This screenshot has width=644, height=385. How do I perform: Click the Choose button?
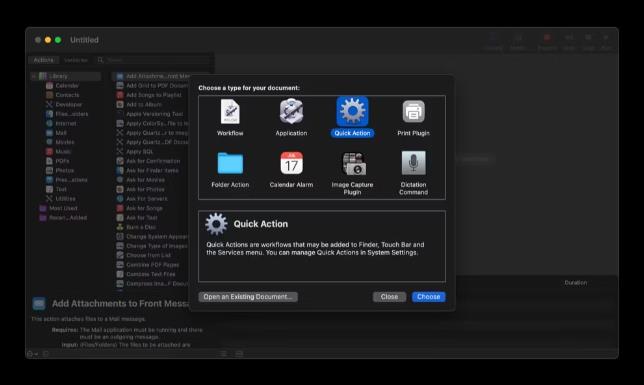coord(428,297)
